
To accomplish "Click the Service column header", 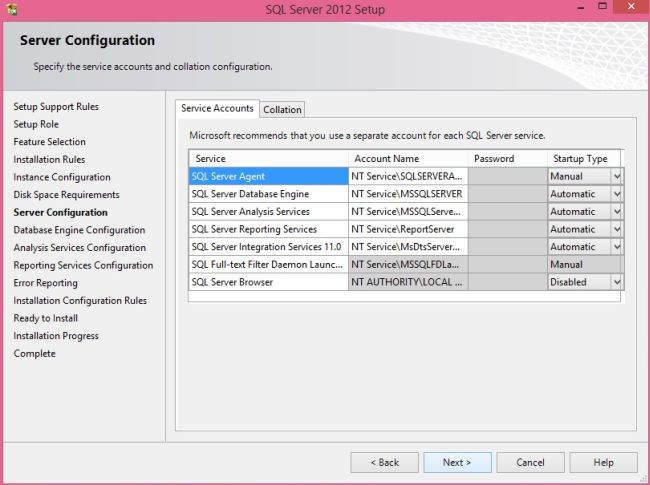I will point(269,159).
